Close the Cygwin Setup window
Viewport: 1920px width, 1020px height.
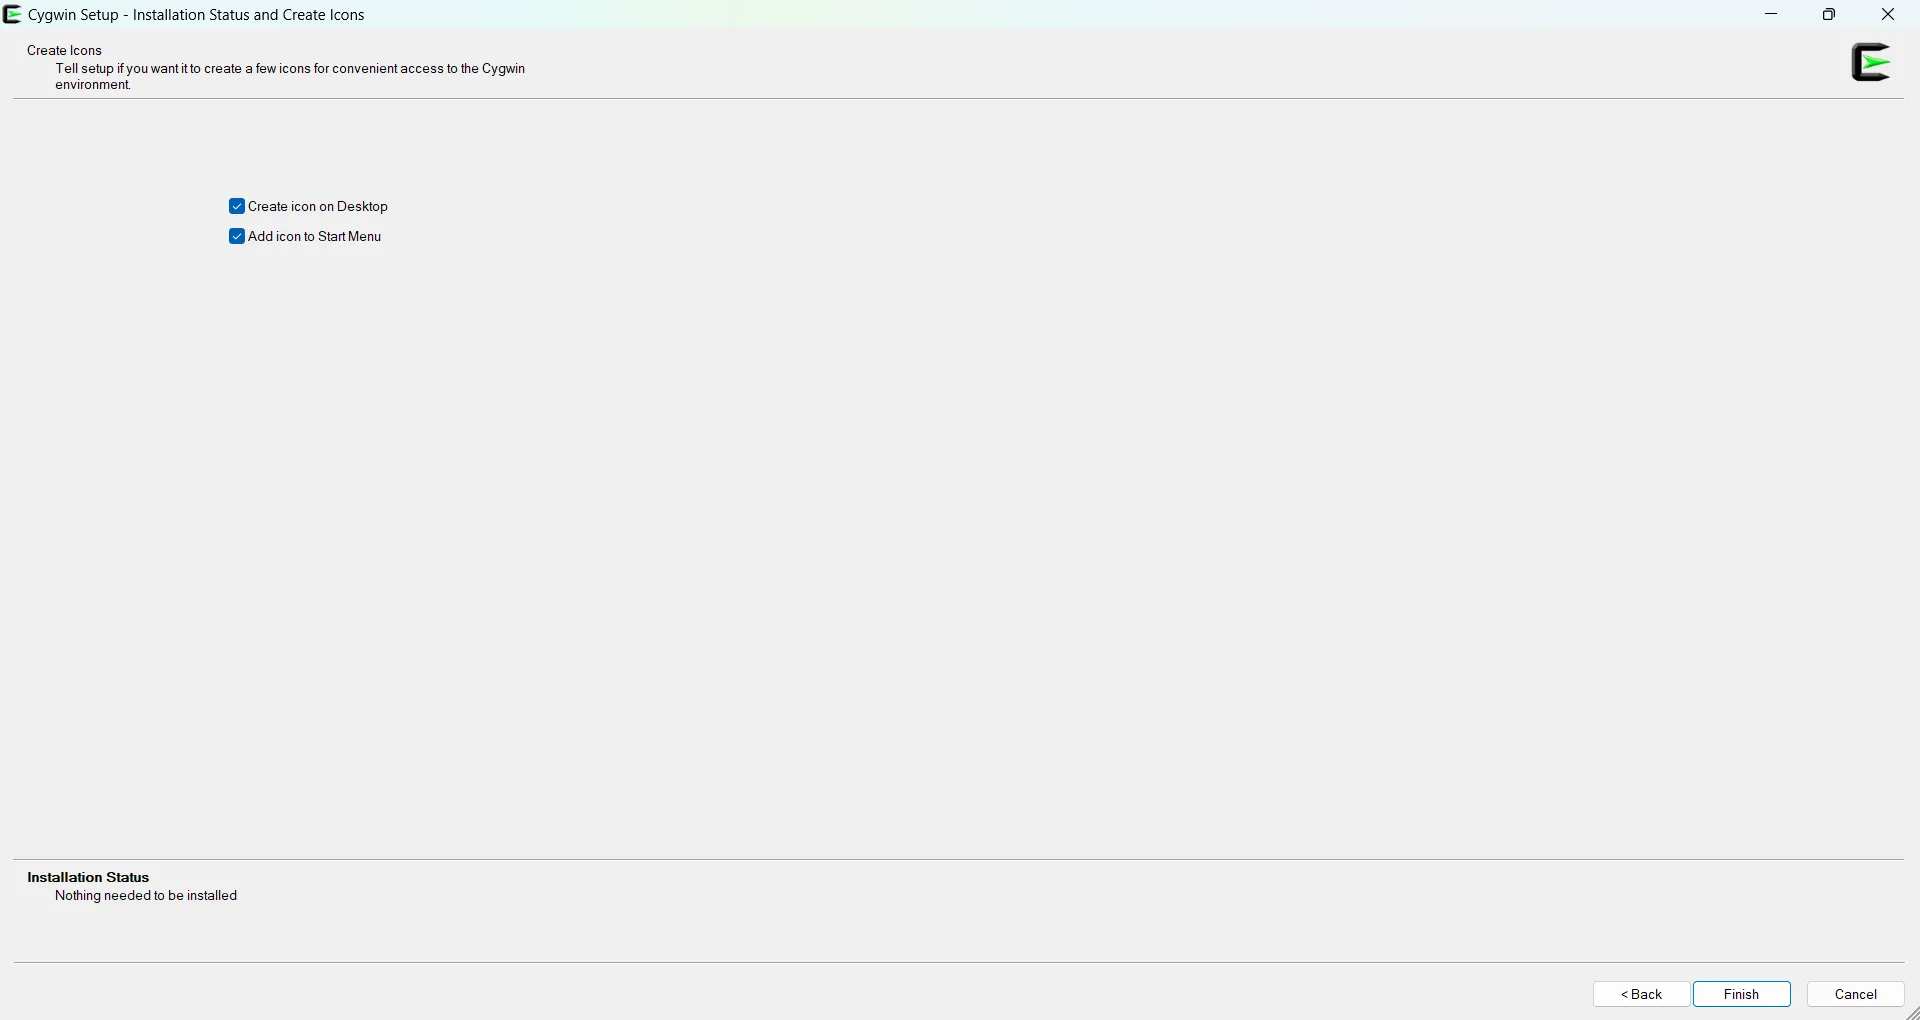[x=1888, y=15]
